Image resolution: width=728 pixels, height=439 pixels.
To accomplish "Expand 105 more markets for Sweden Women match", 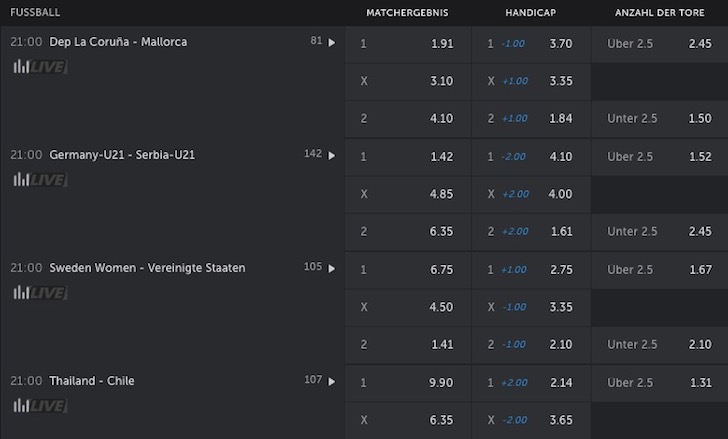I will coord(320,267).
